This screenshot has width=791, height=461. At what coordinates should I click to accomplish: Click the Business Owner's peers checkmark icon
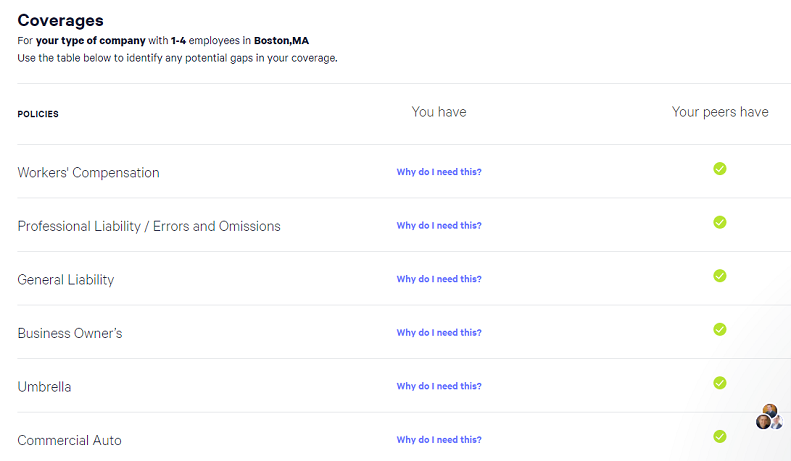click(720, 329)
